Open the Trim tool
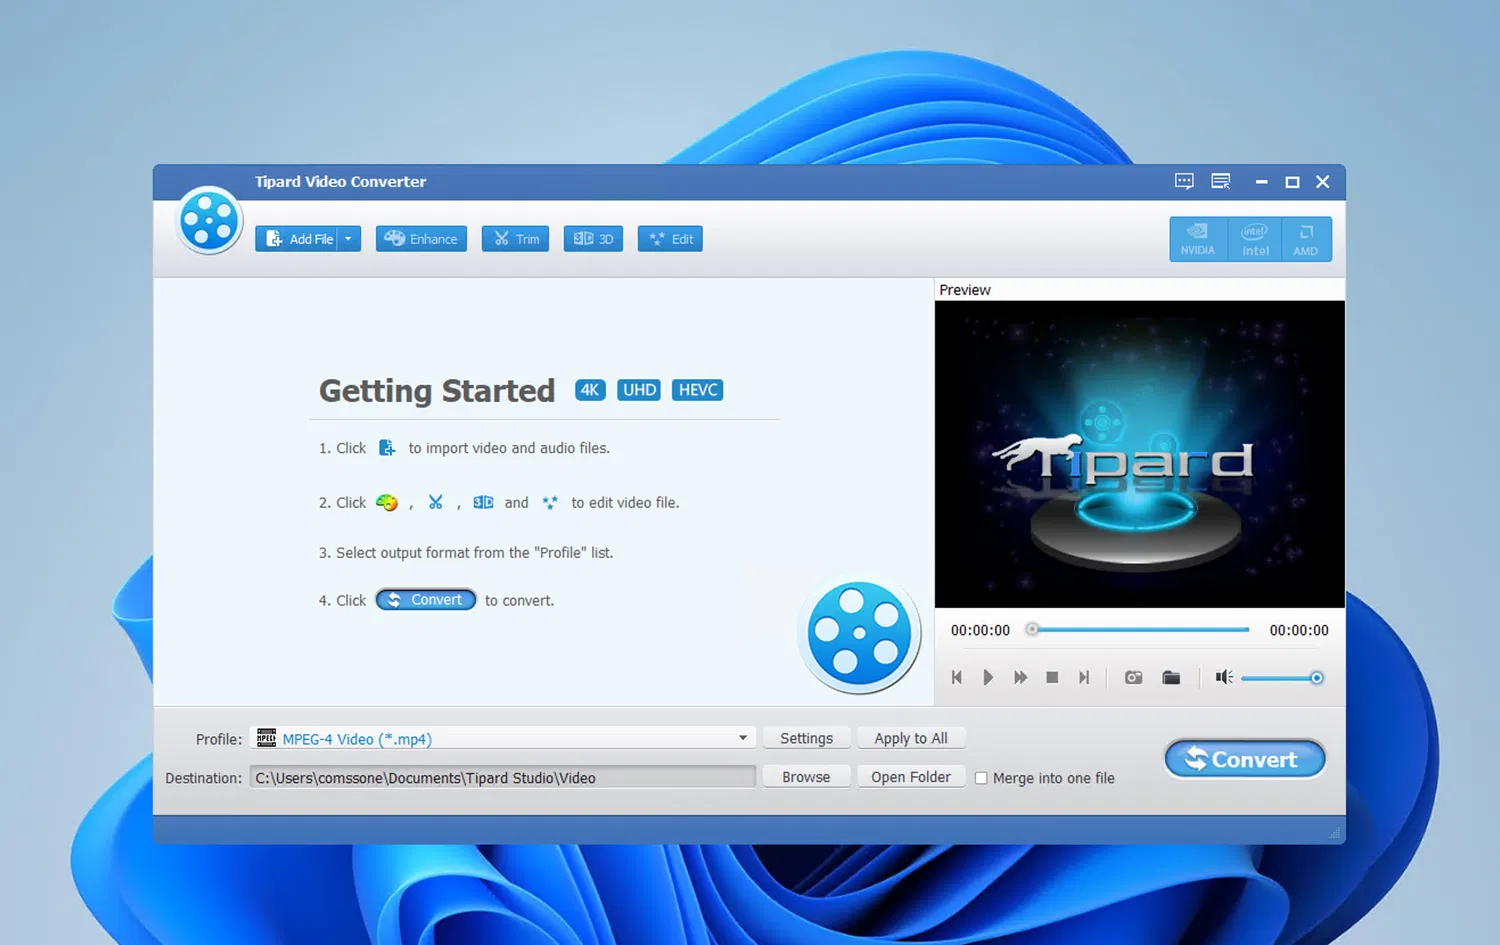Image resolution: width=1500 pixels, height=945 pixels. (x=515, y=239)
